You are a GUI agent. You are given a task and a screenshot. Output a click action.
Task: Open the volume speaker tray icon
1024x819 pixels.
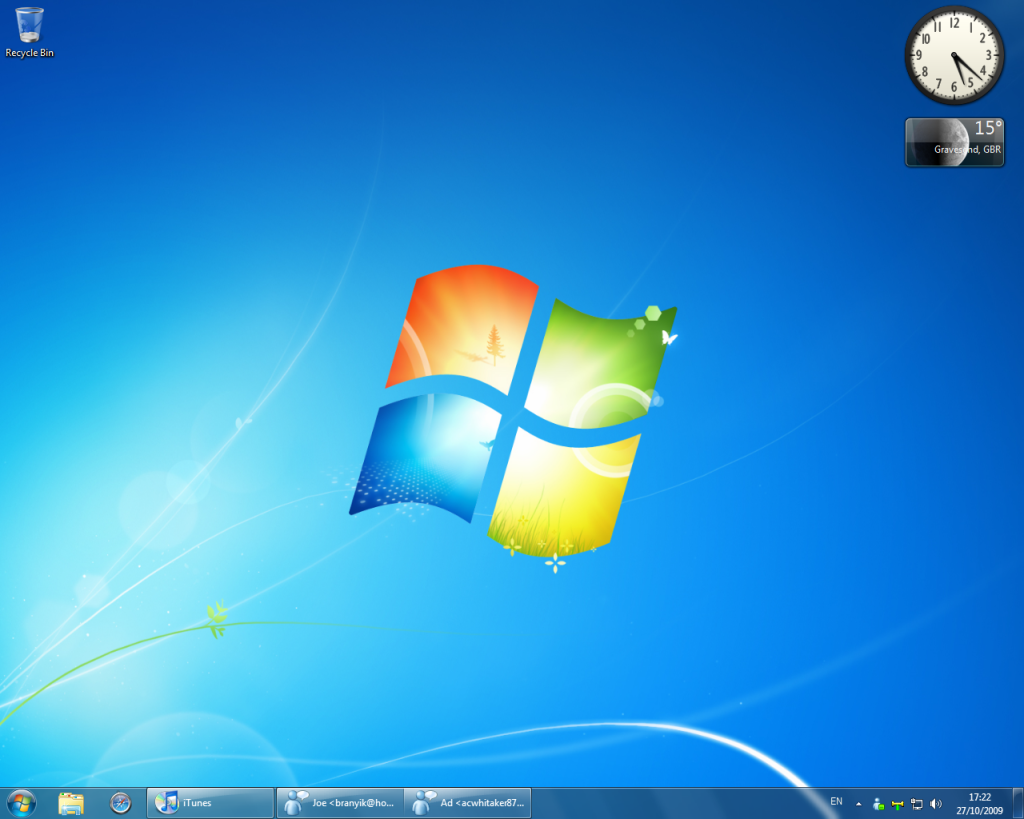click(936, 804)
